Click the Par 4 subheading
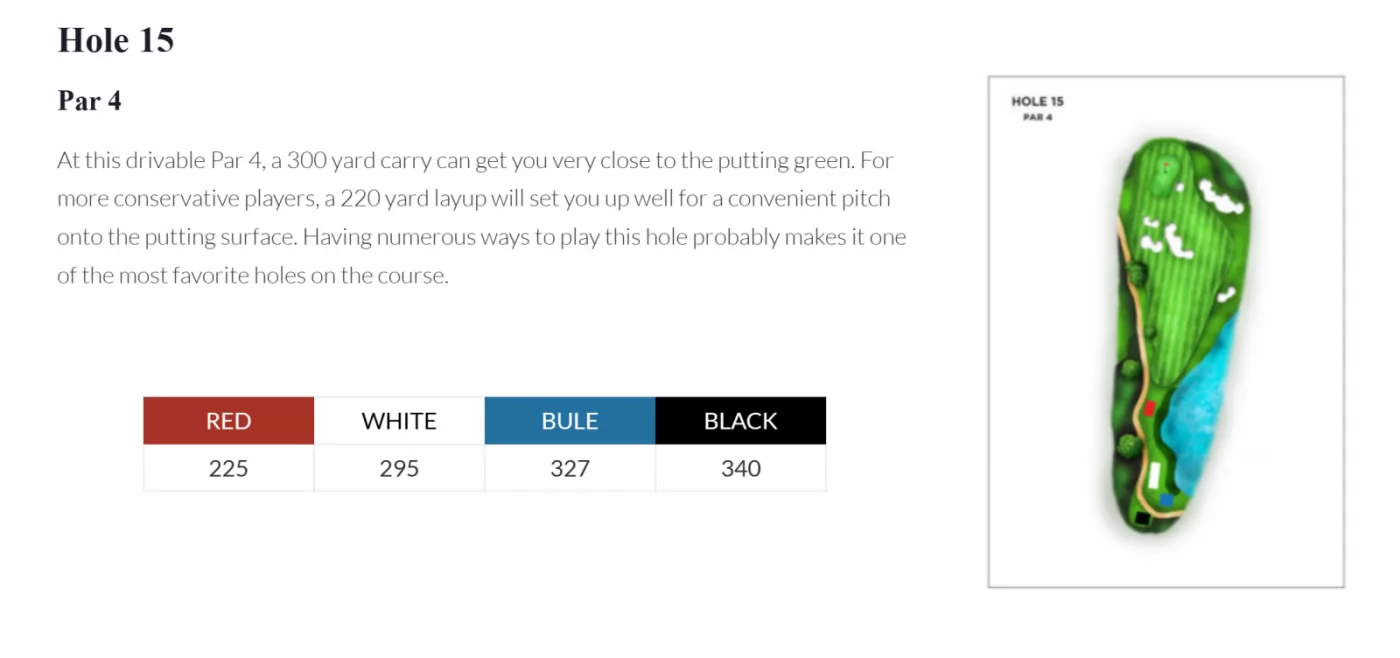Image resolution: width=1400 pixels, height=658 pixels. [x=90, y=101]
